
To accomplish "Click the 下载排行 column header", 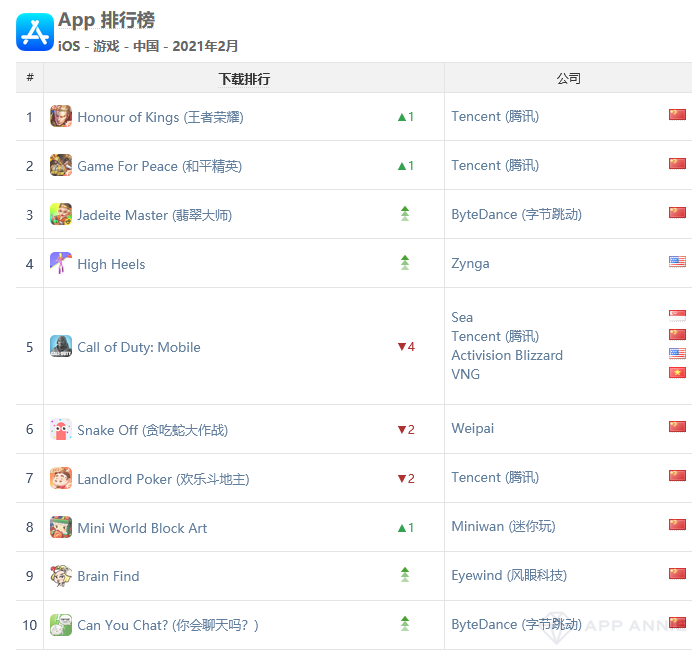I will coord(244,78).
